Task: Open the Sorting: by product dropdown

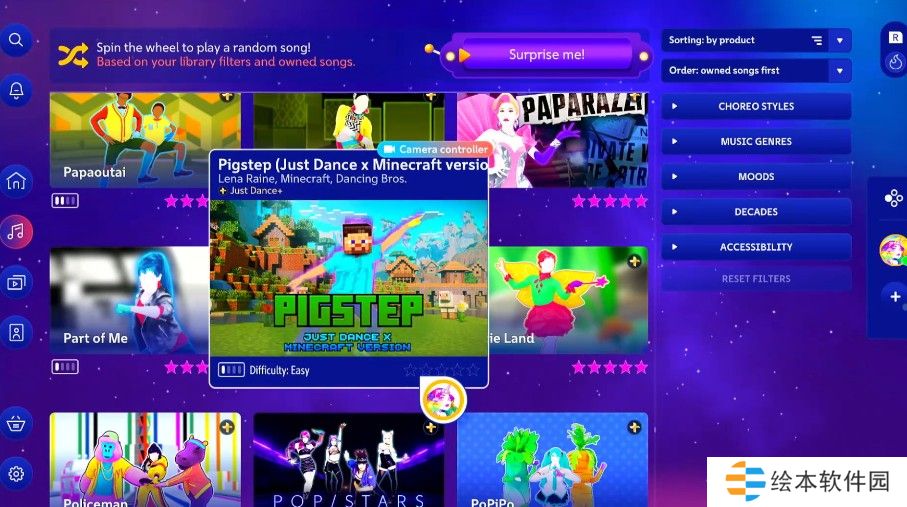Action: (755, 41)
